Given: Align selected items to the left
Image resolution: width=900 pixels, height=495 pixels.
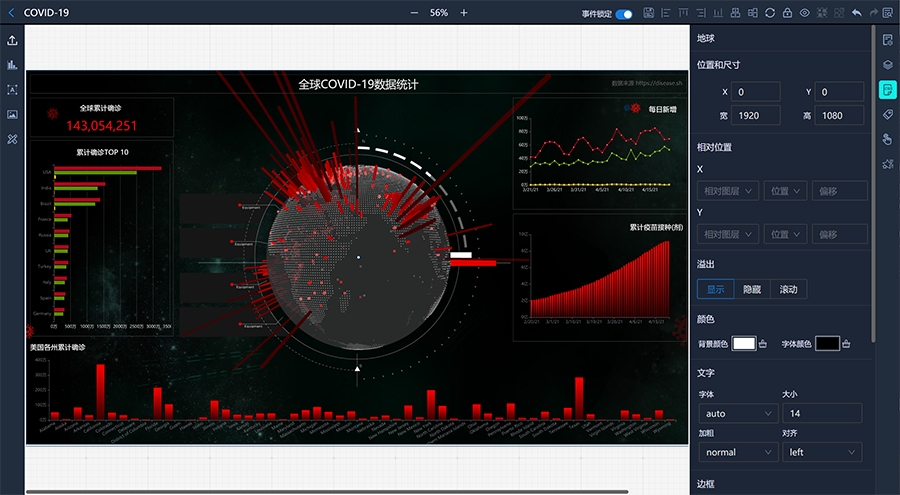Looking at the screenshot, I should [666, 13].
